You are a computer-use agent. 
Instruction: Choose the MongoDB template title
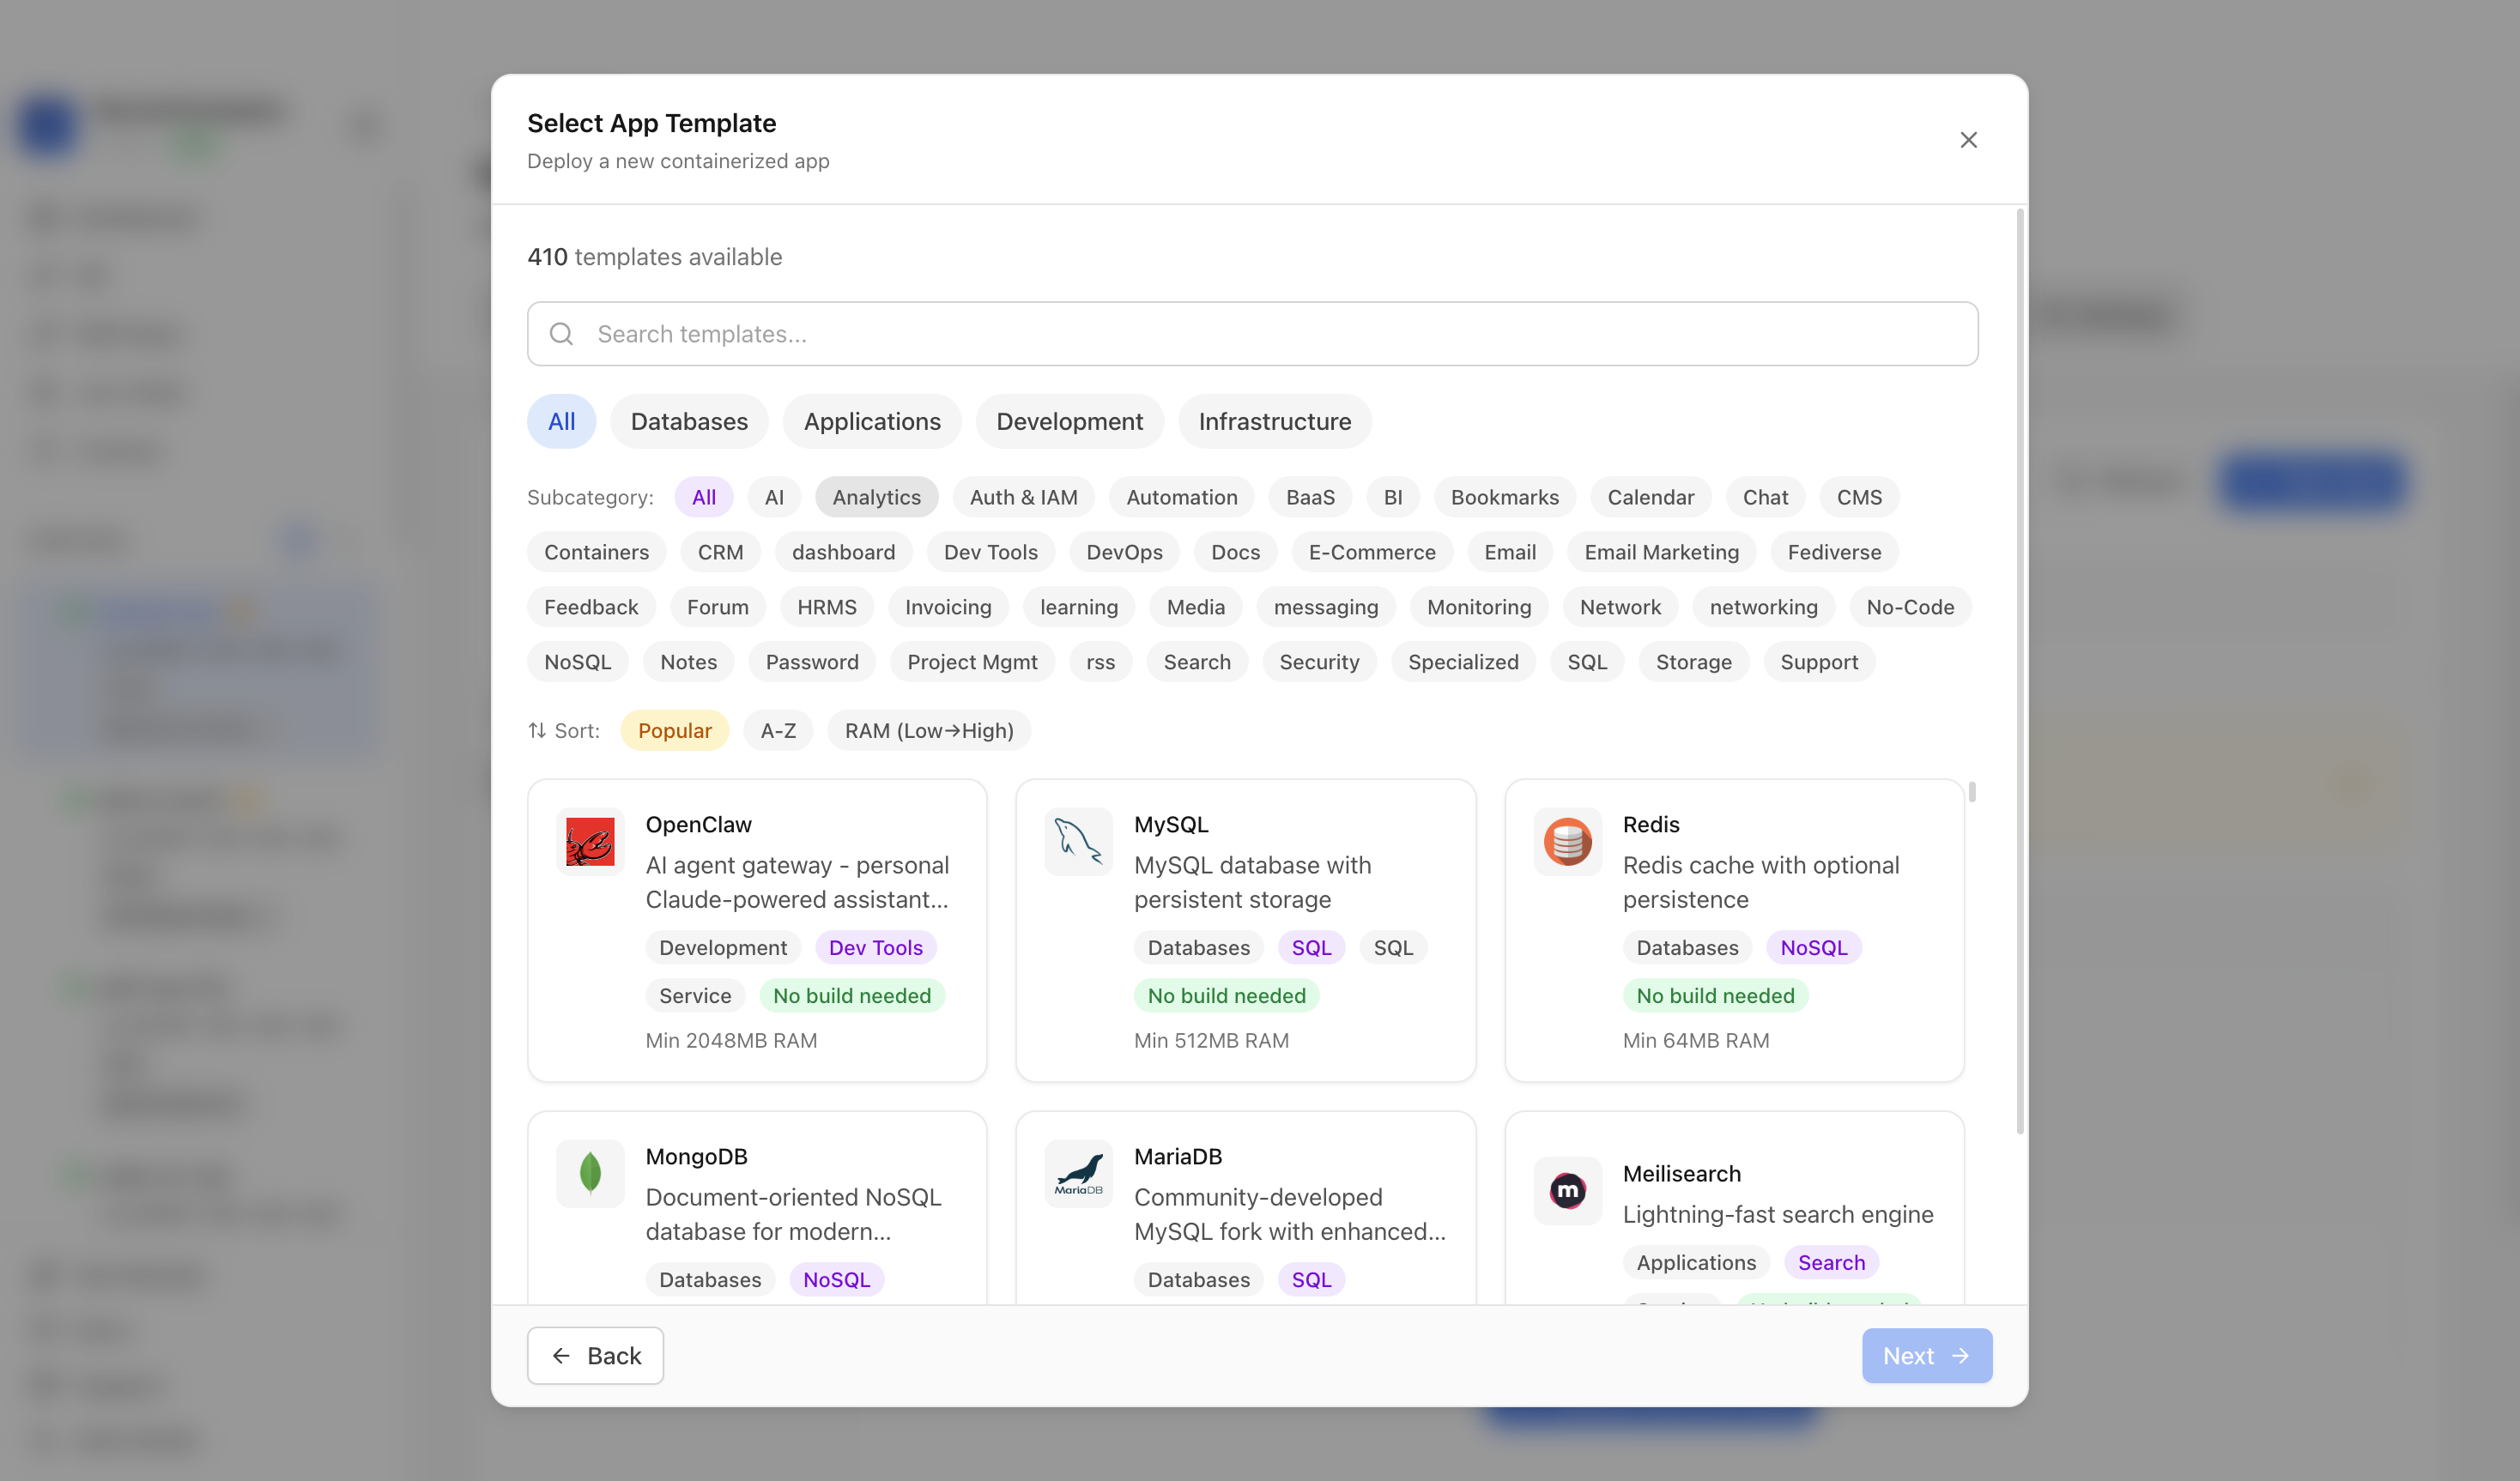696,1157
